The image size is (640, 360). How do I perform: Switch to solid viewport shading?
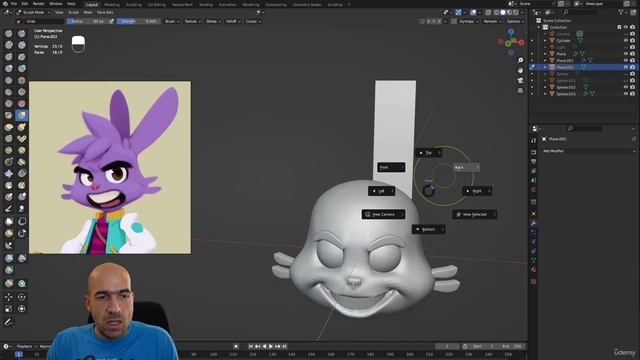click(503, 13)
